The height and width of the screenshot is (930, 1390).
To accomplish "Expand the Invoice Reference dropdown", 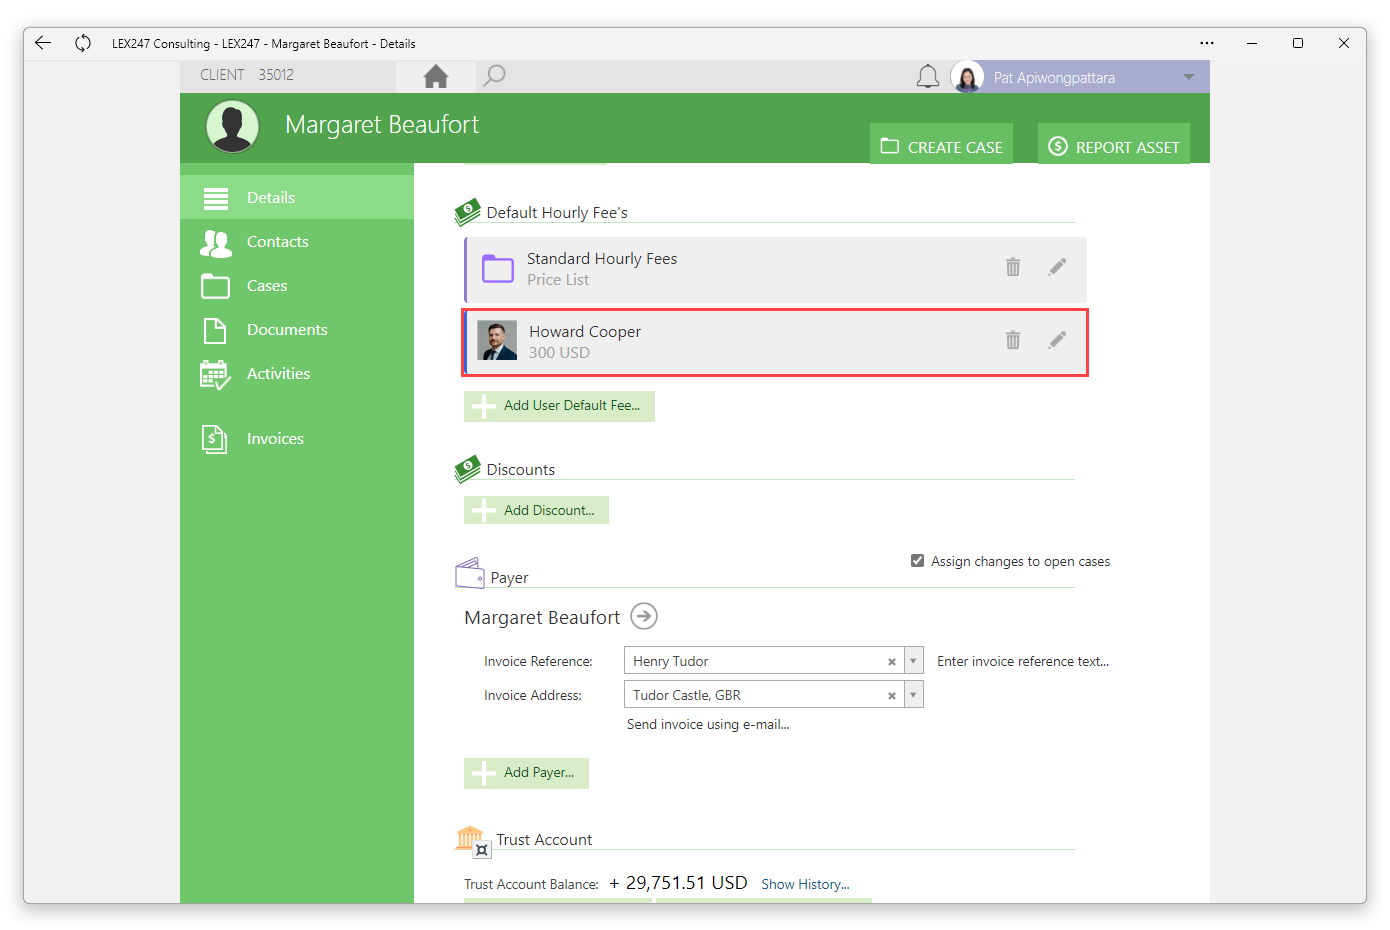I will click(x=913, y=661).
